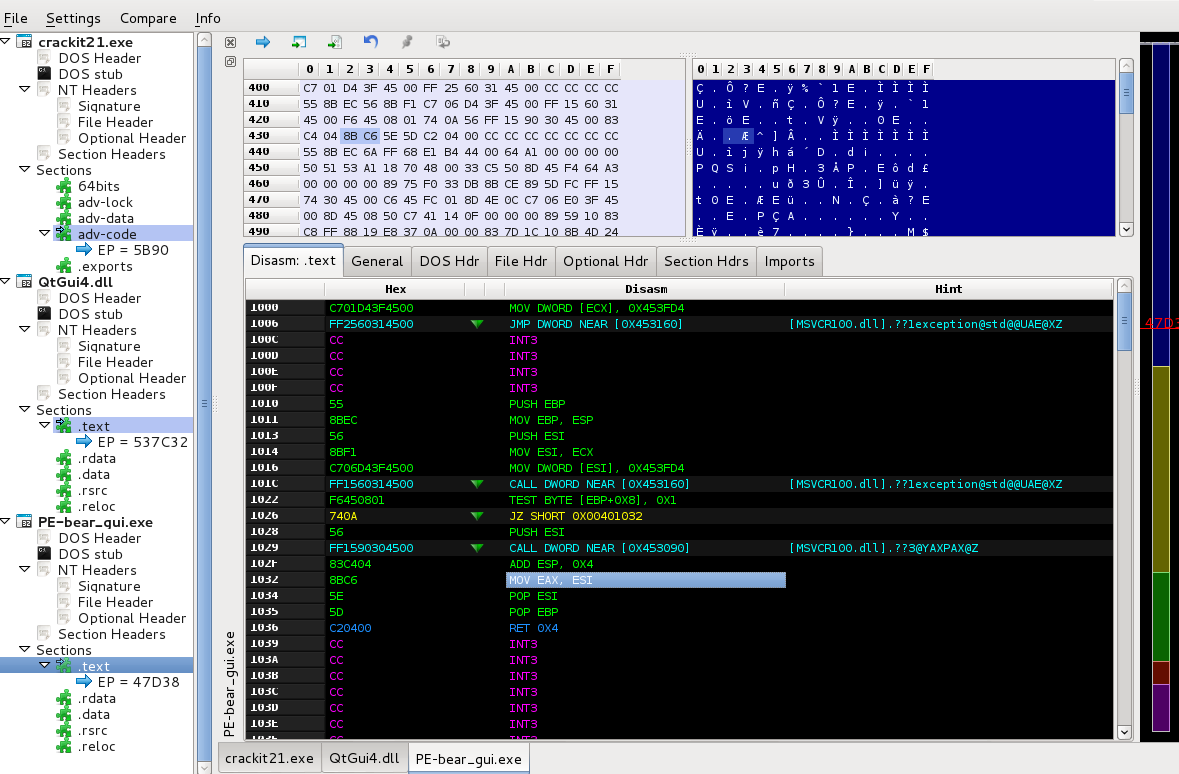Click the jump arrow on the JZ SHORT row

pyautogui.click(x=477, y=516)
